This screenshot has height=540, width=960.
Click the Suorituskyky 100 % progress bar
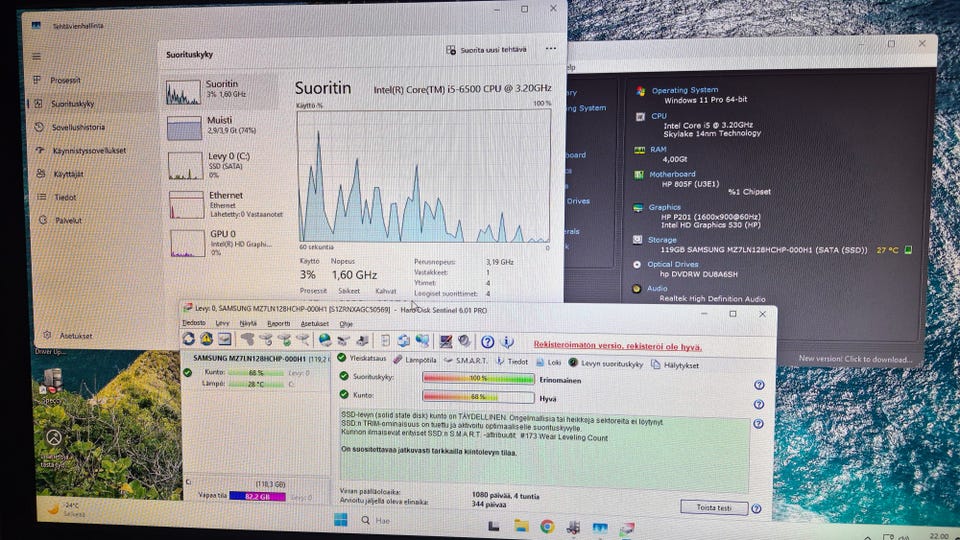pos(478,378)
